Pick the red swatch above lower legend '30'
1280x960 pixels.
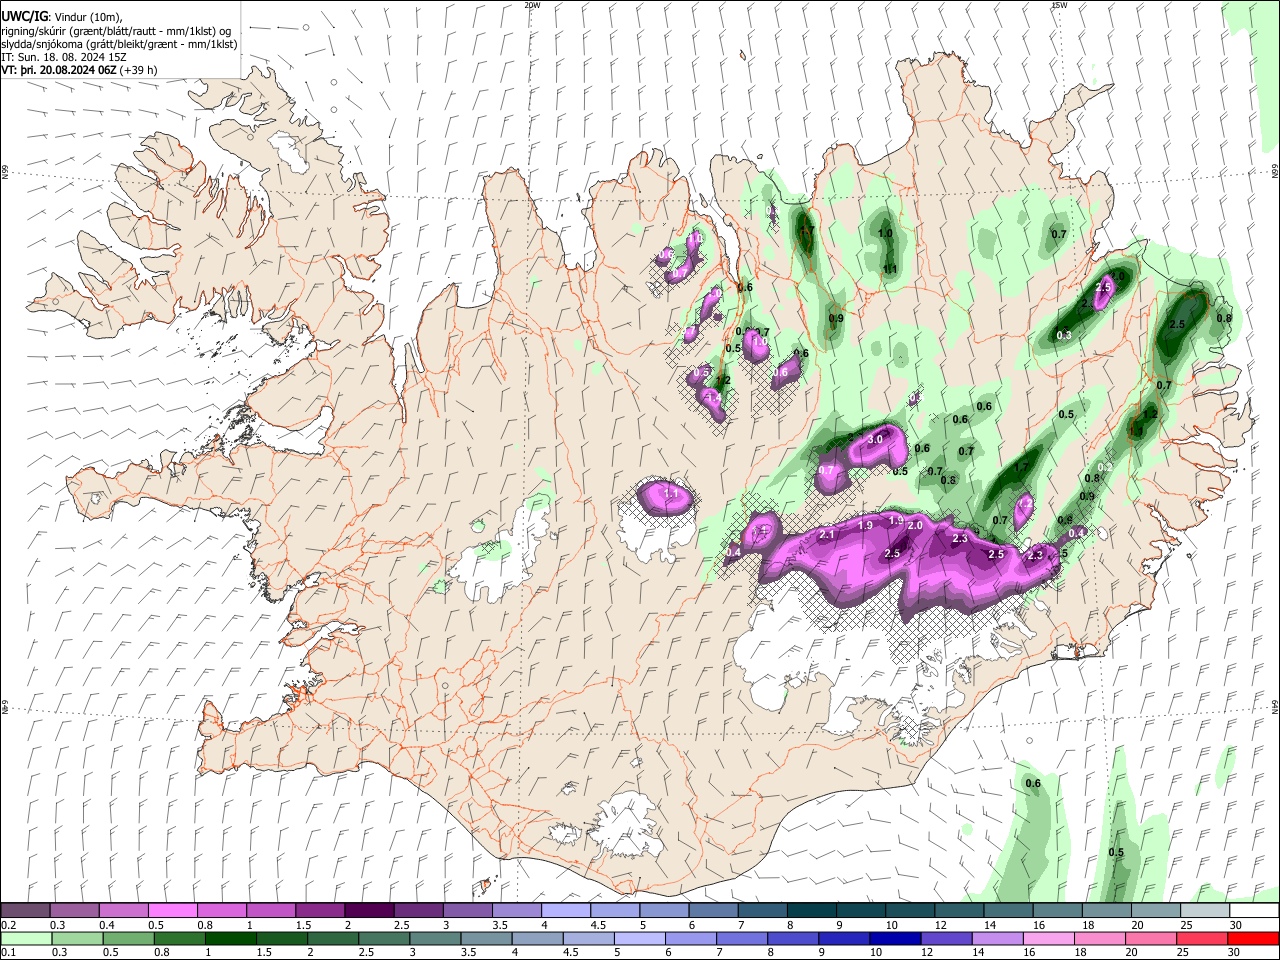click(x=1253, y=937)
